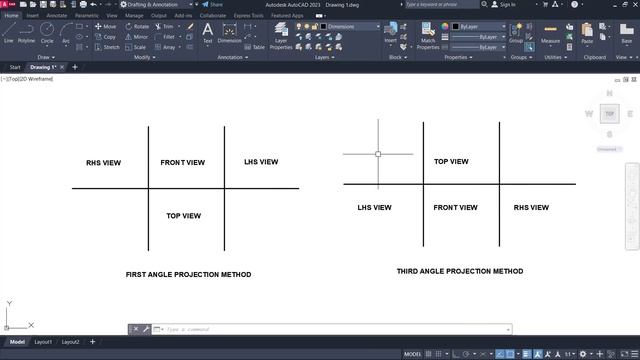Switch to the Start tab
Viewport: 640px width, 360px height.
point(15,67)
